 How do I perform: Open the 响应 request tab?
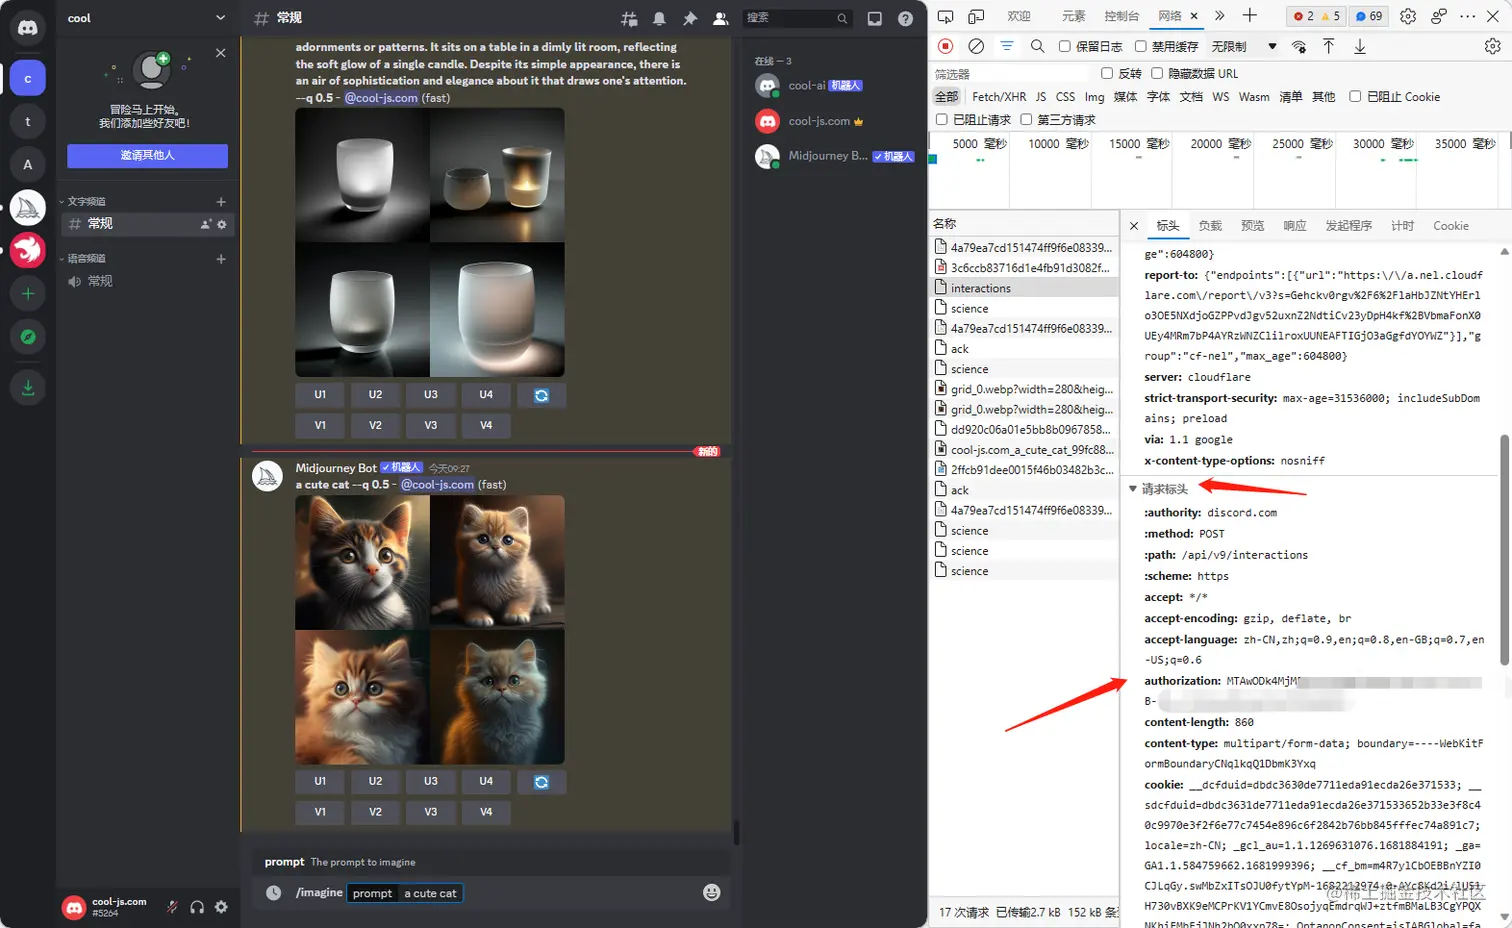[x=1295, y=226]
